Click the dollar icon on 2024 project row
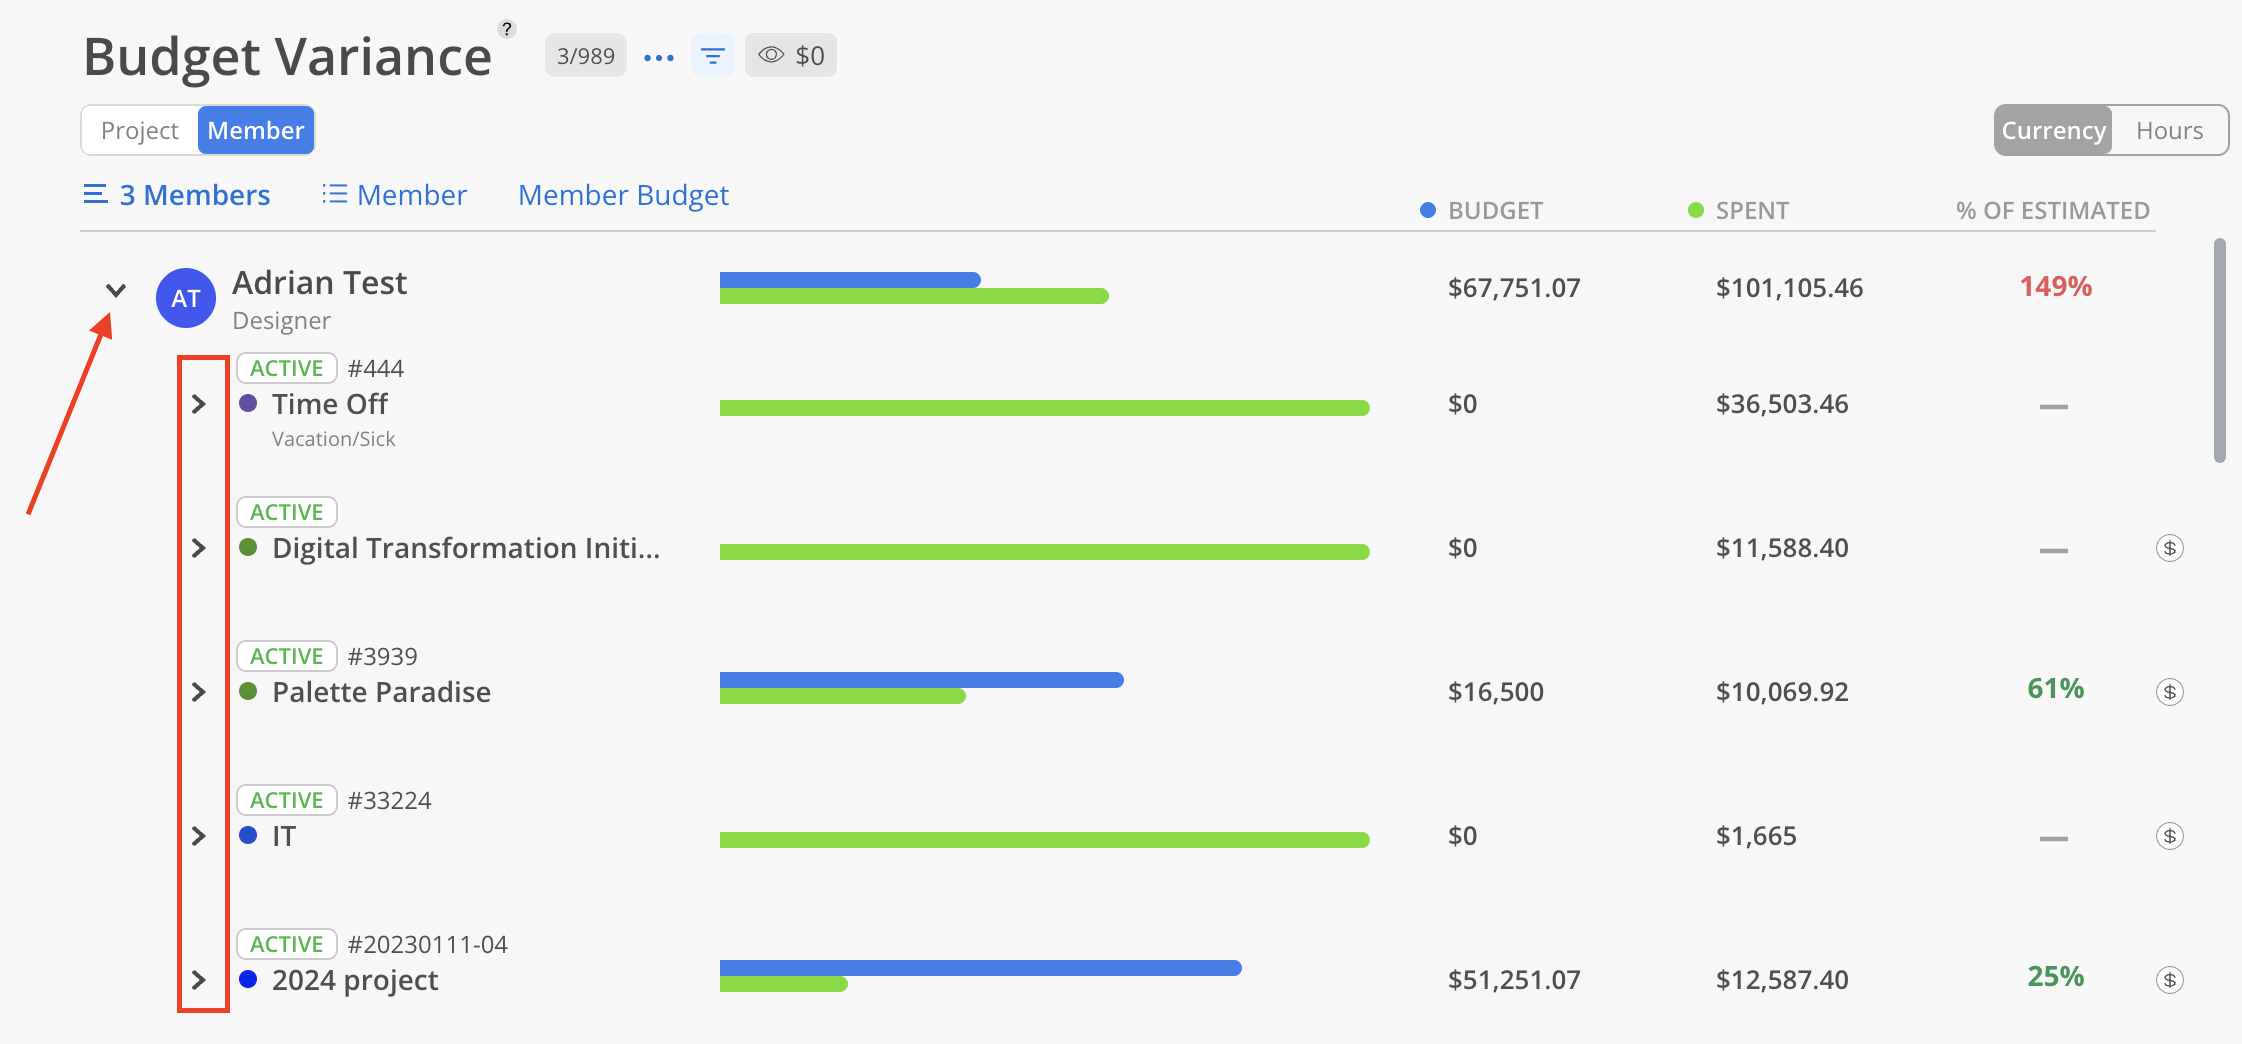 point(2169,980)
